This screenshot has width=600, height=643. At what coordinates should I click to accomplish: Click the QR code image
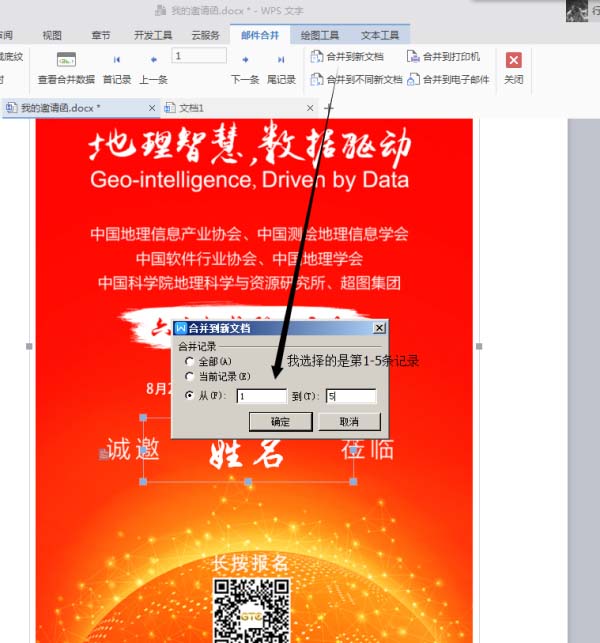[x=251, y=610]
